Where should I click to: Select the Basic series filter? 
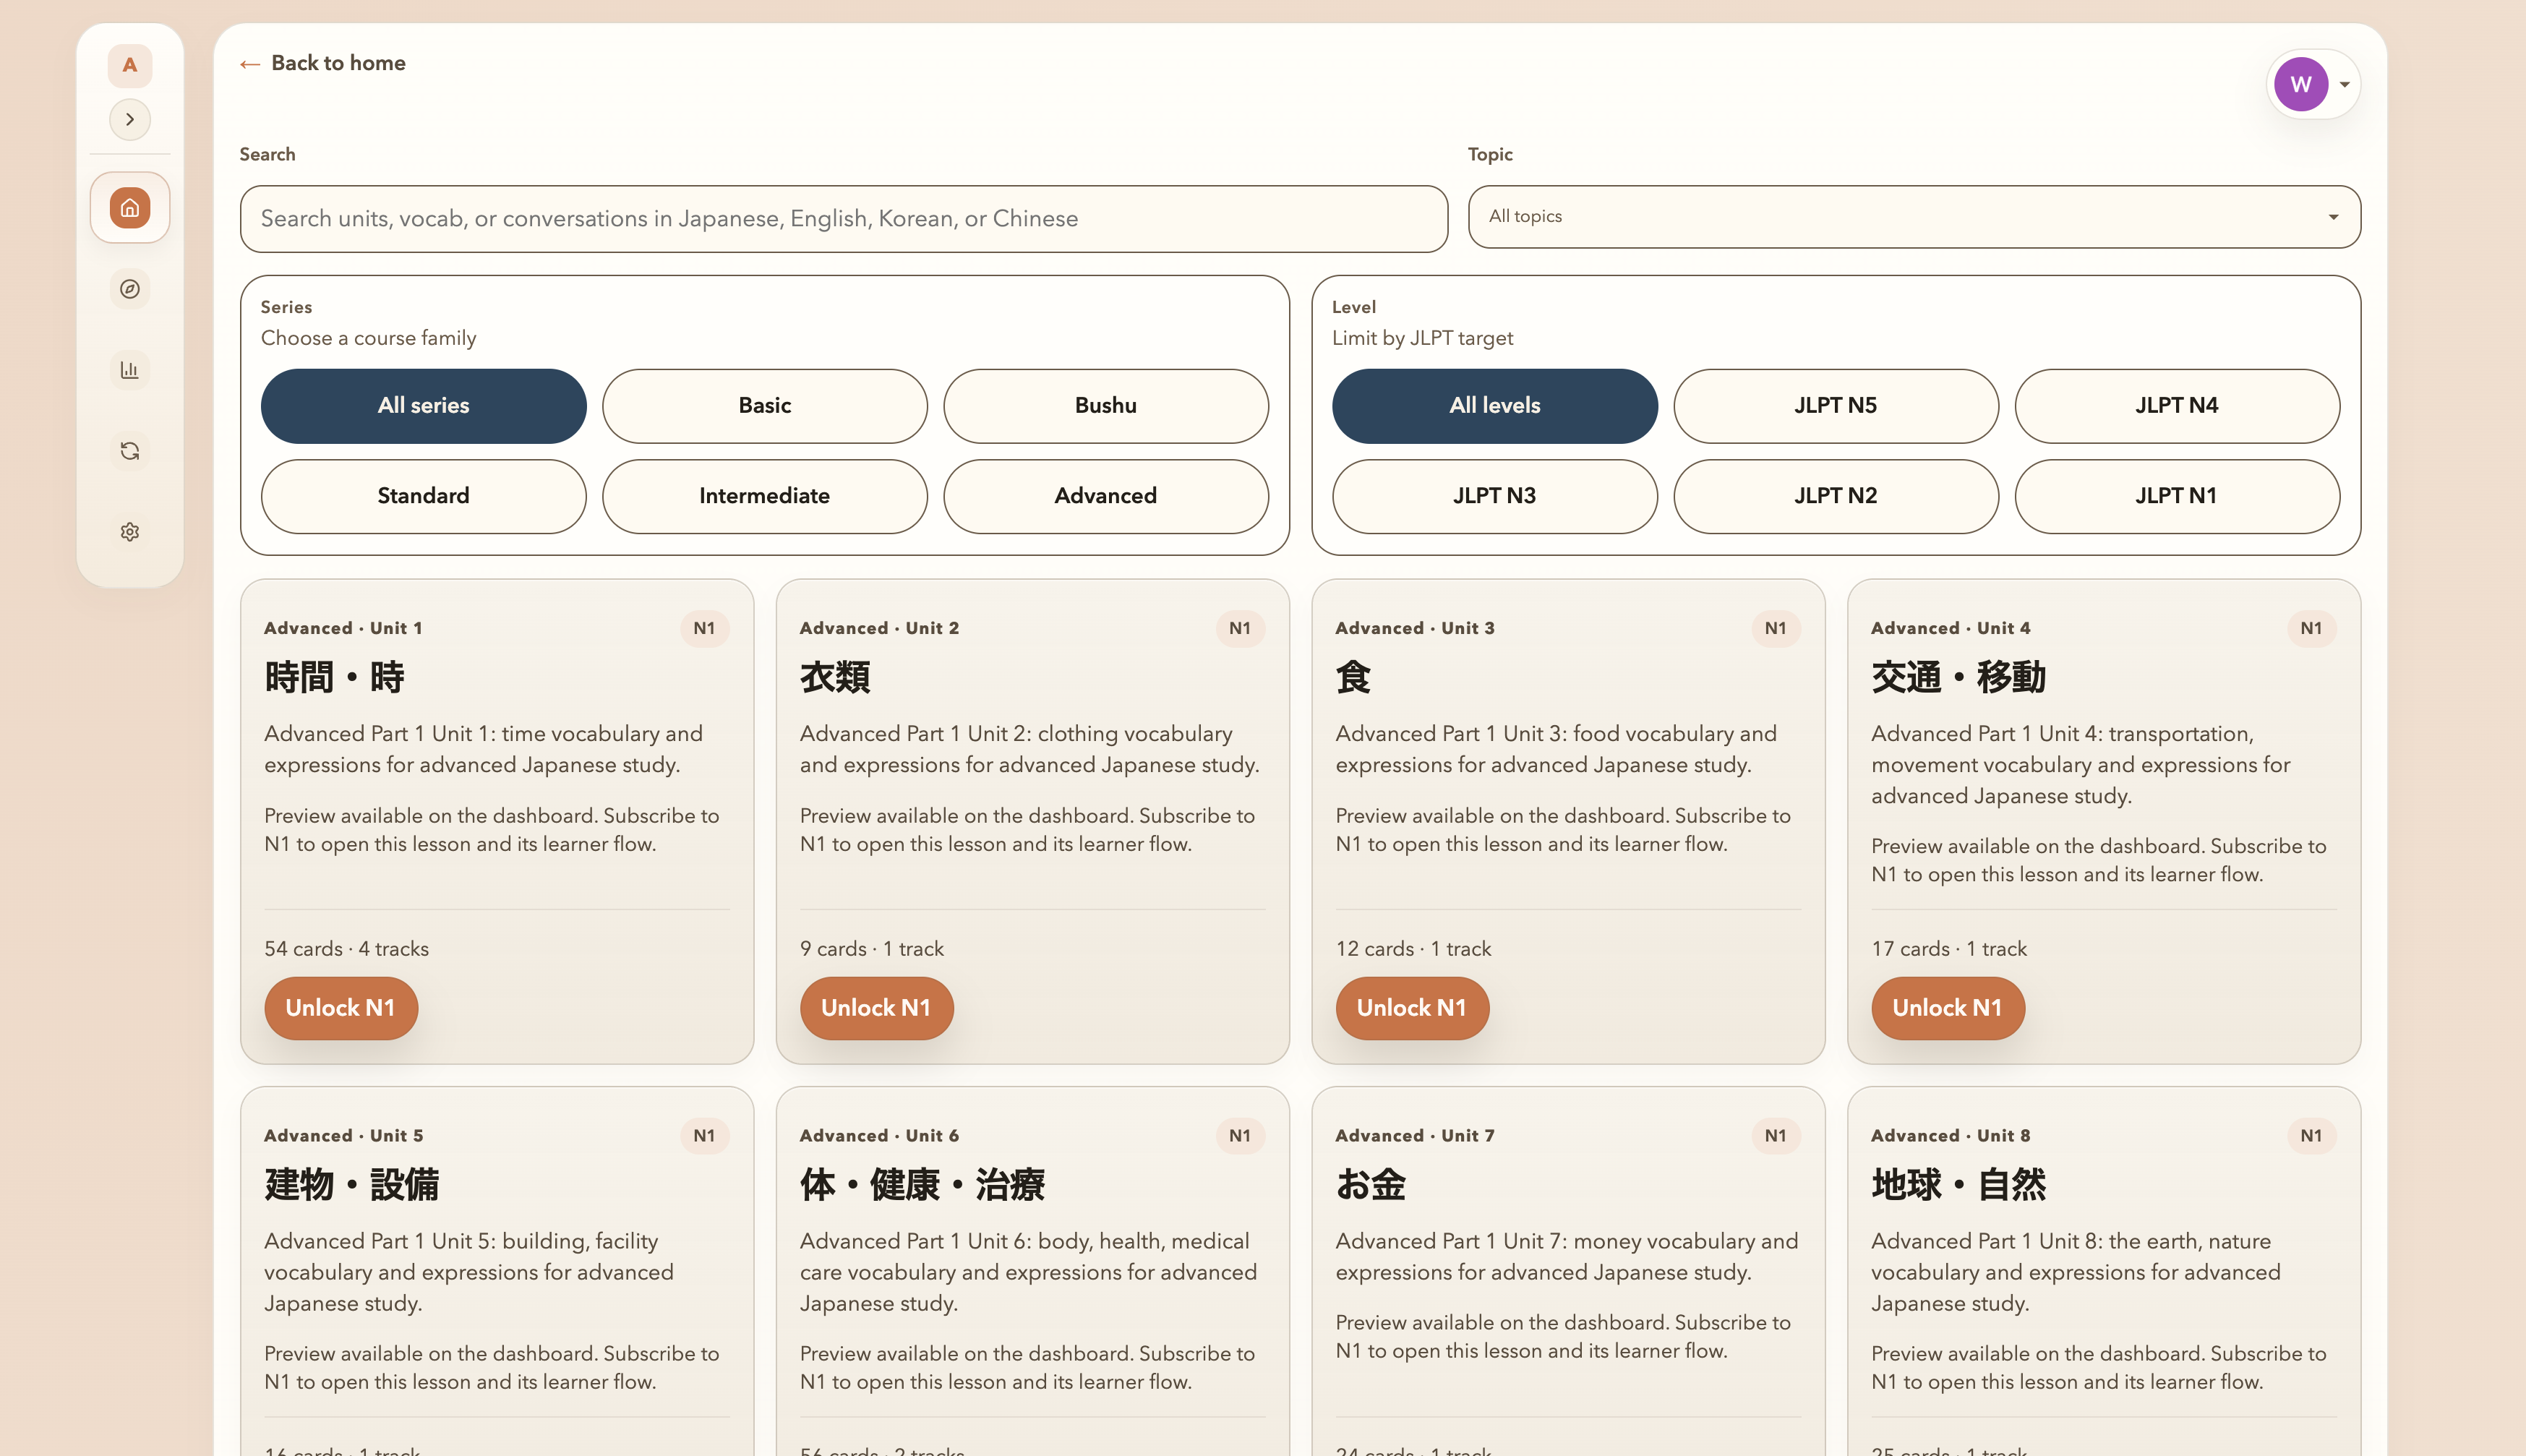tap(764, 405)
